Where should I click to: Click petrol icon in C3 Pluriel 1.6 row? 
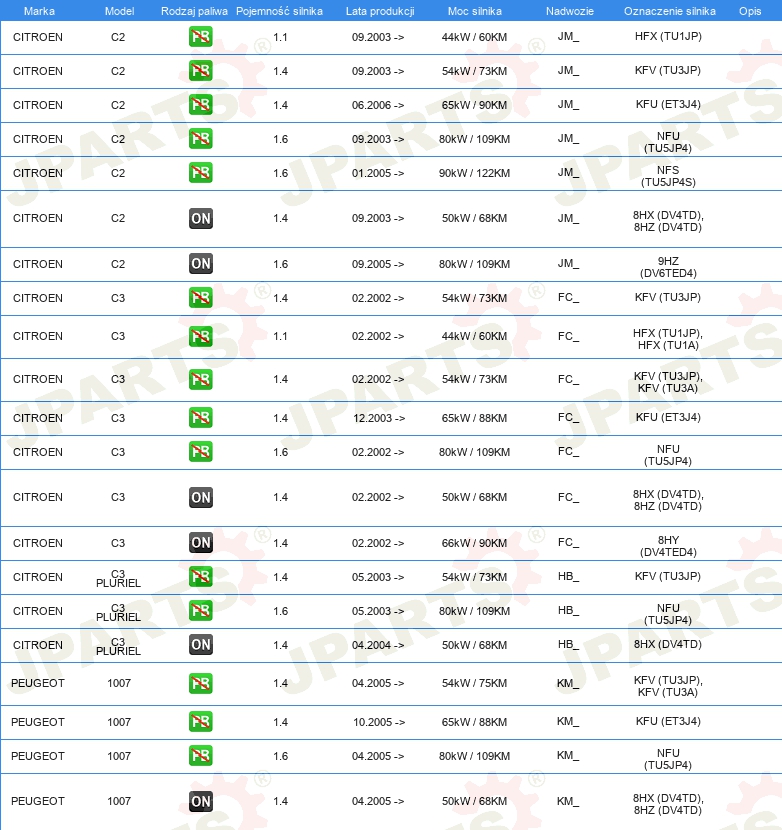(x=201, y=611)
